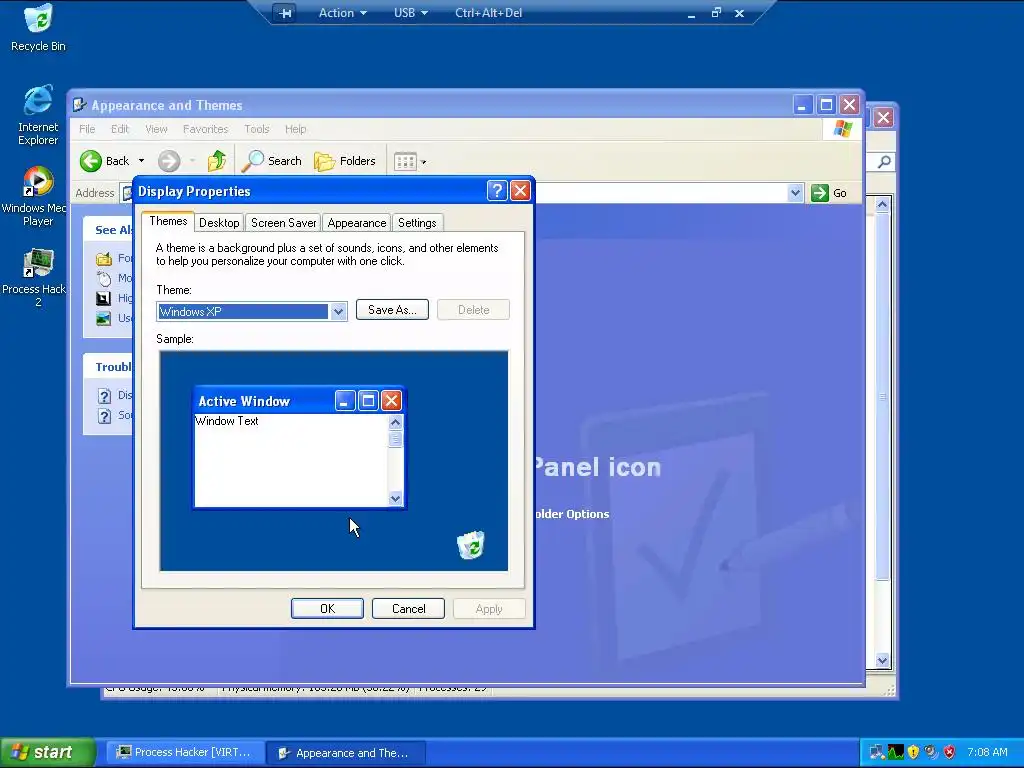Launch the Internet Explorer desktop icon
Image resolution: width=1024 pixels, height=768 pixels.
tap(38, 115)
